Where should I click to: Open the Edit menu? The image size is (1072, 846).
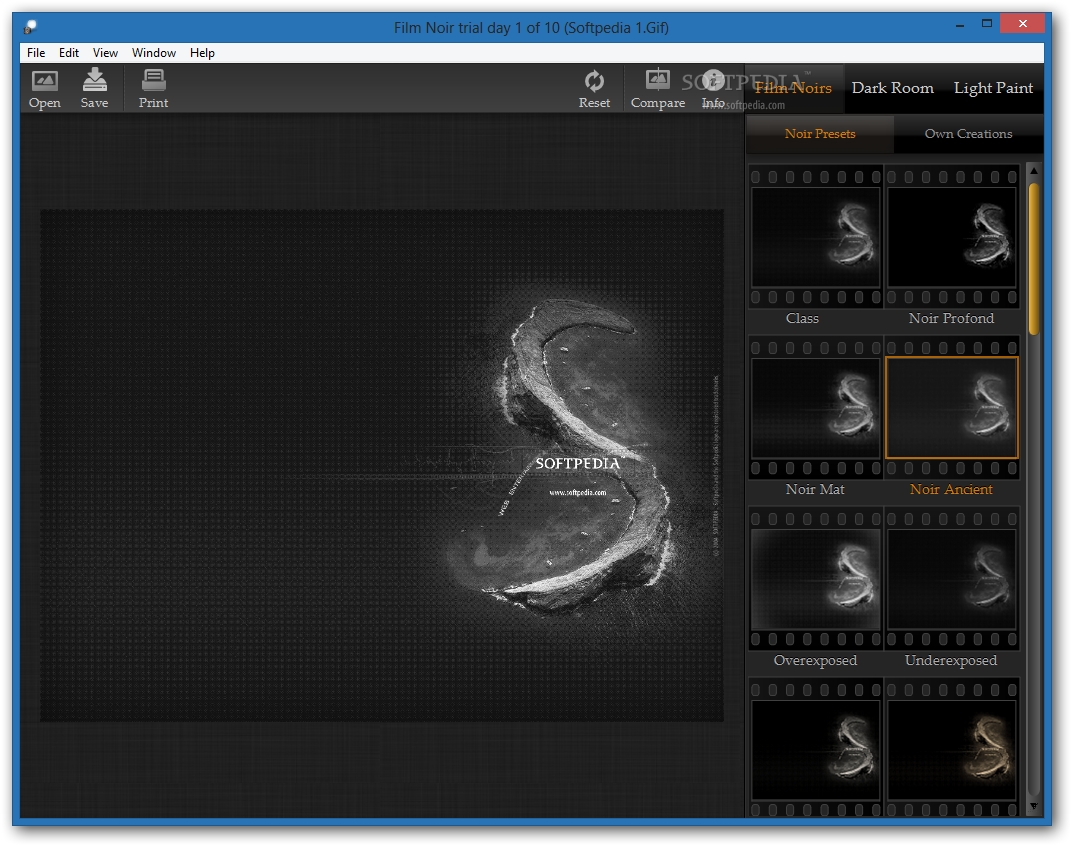68,53
